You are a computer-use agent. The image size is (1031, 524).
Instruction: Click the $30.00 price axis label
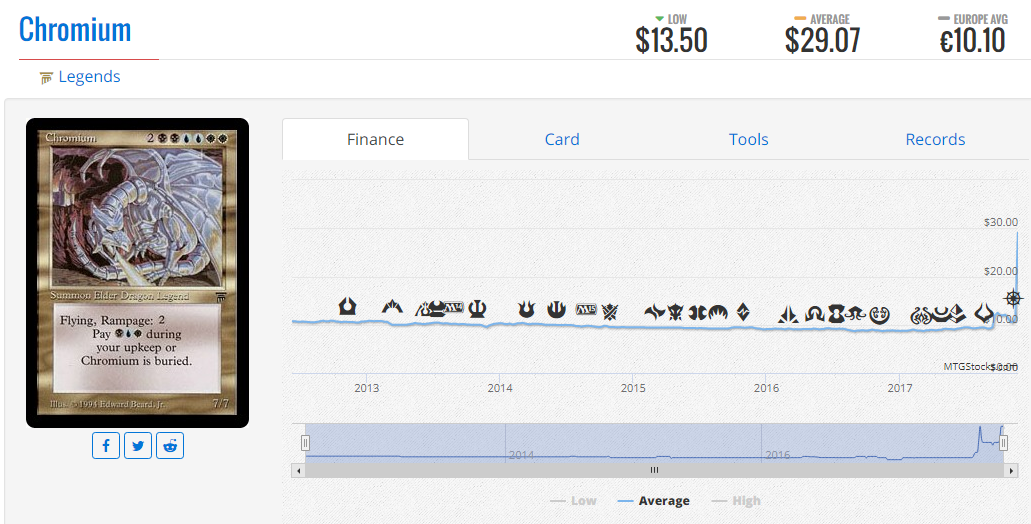click(x=1001, y=222)
